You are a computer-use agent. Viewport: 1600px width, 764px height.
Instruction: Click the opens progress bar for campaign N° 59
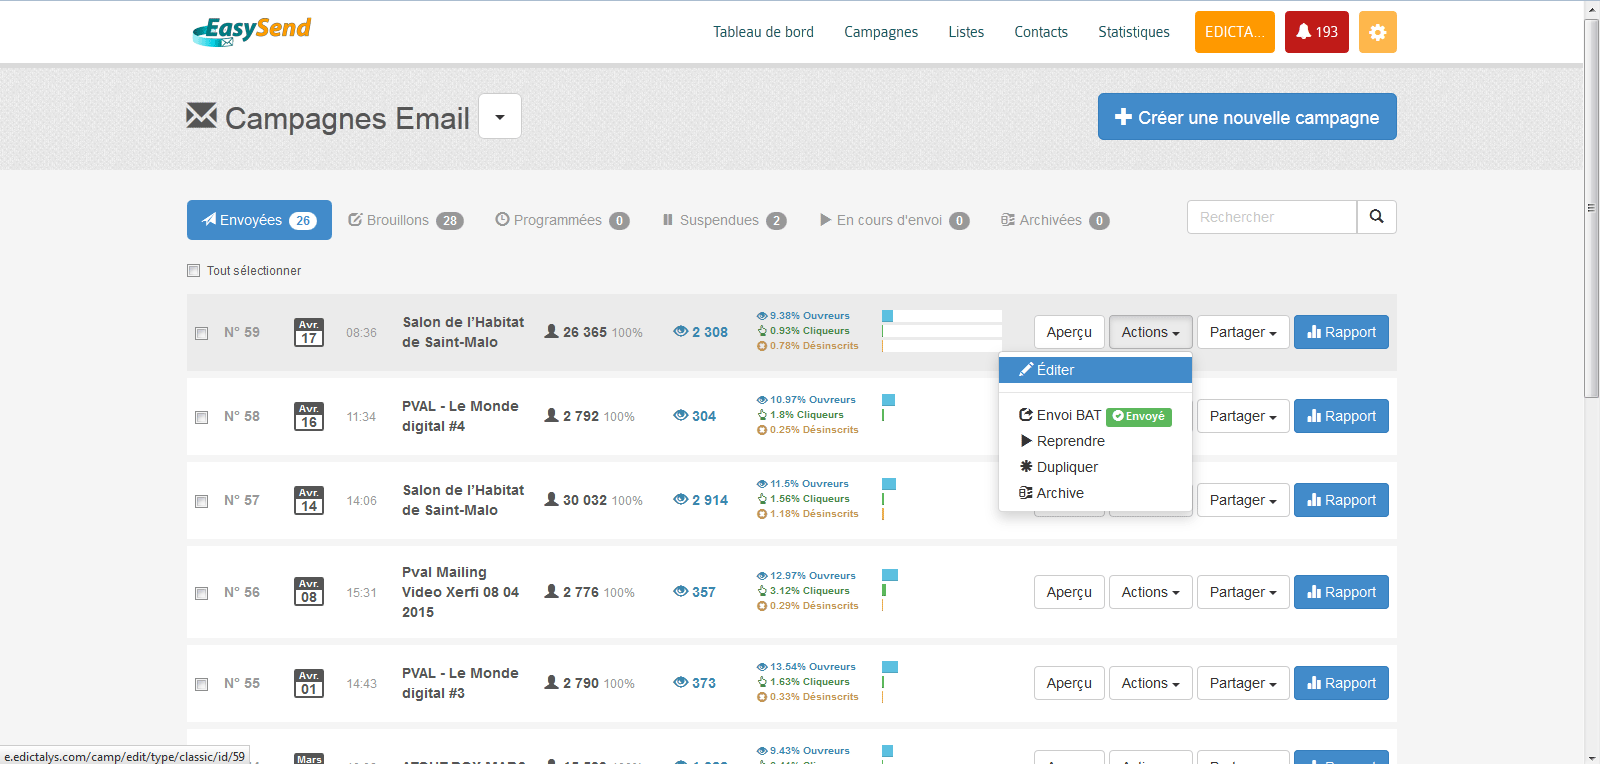coord(941,316)
